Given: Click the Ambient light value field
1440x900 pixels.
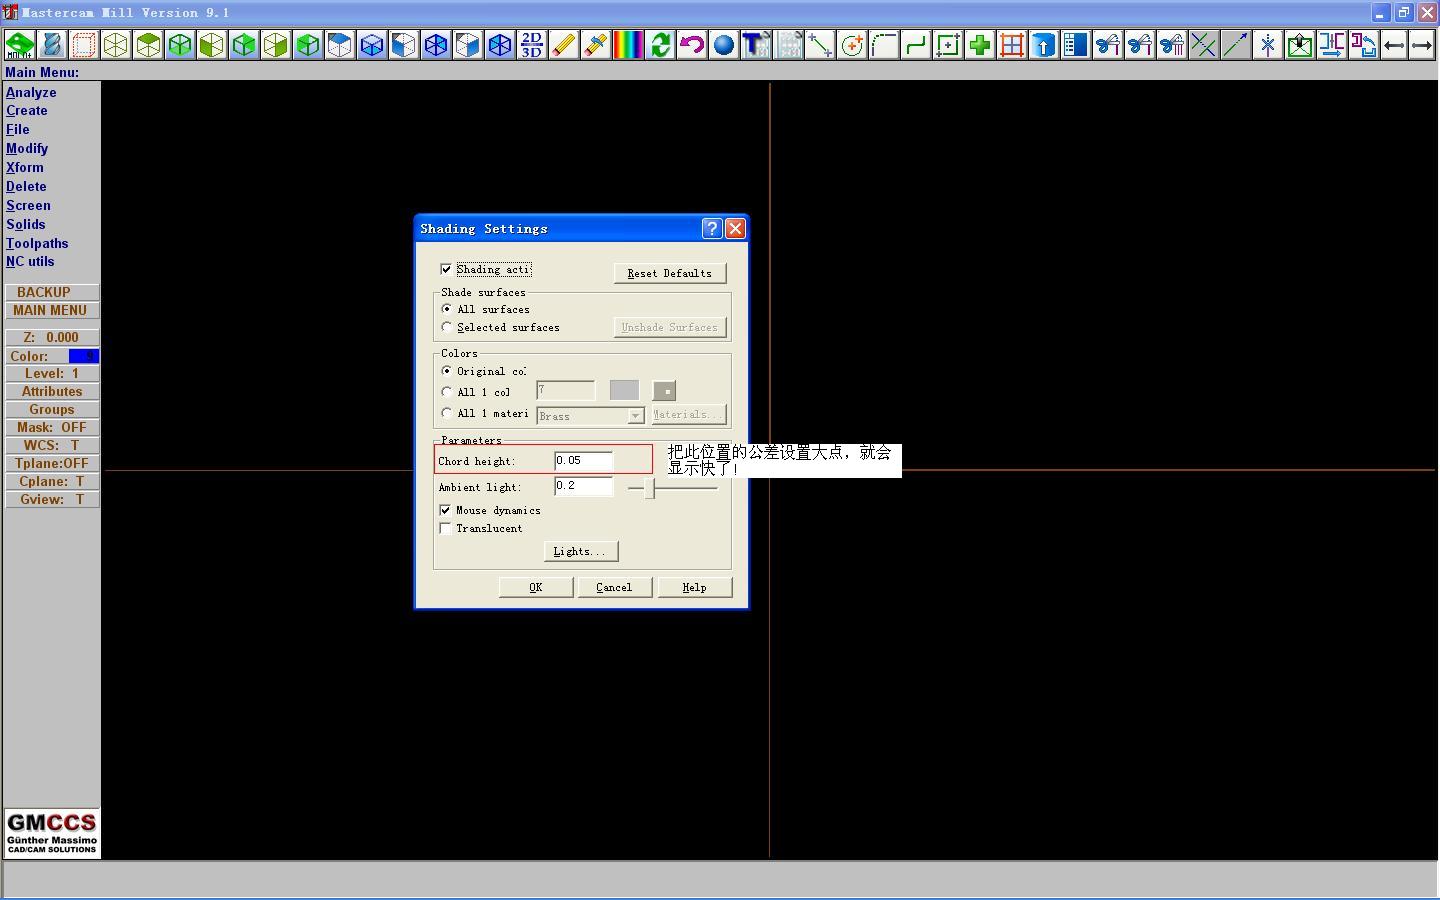Looking at the screenshot, I should tap(584, 487).
